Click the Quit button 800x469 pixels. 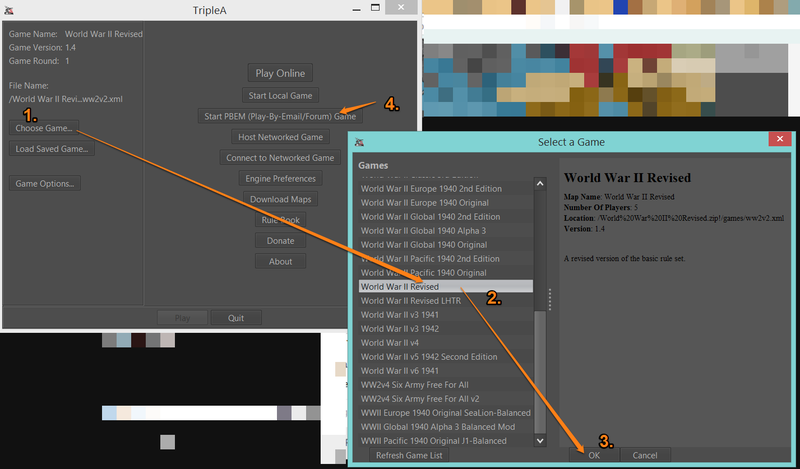236,317
